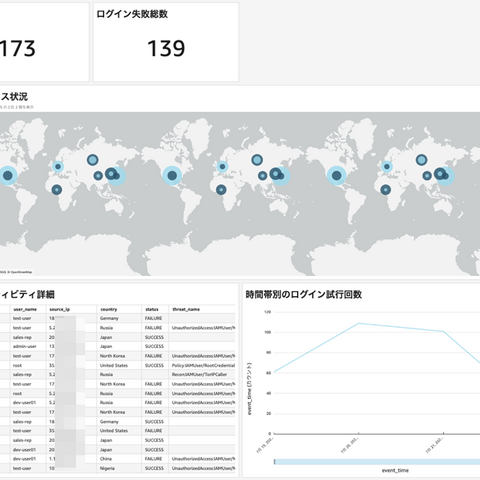
Task: Select the China country cell
Action: (x=106, y=459)
